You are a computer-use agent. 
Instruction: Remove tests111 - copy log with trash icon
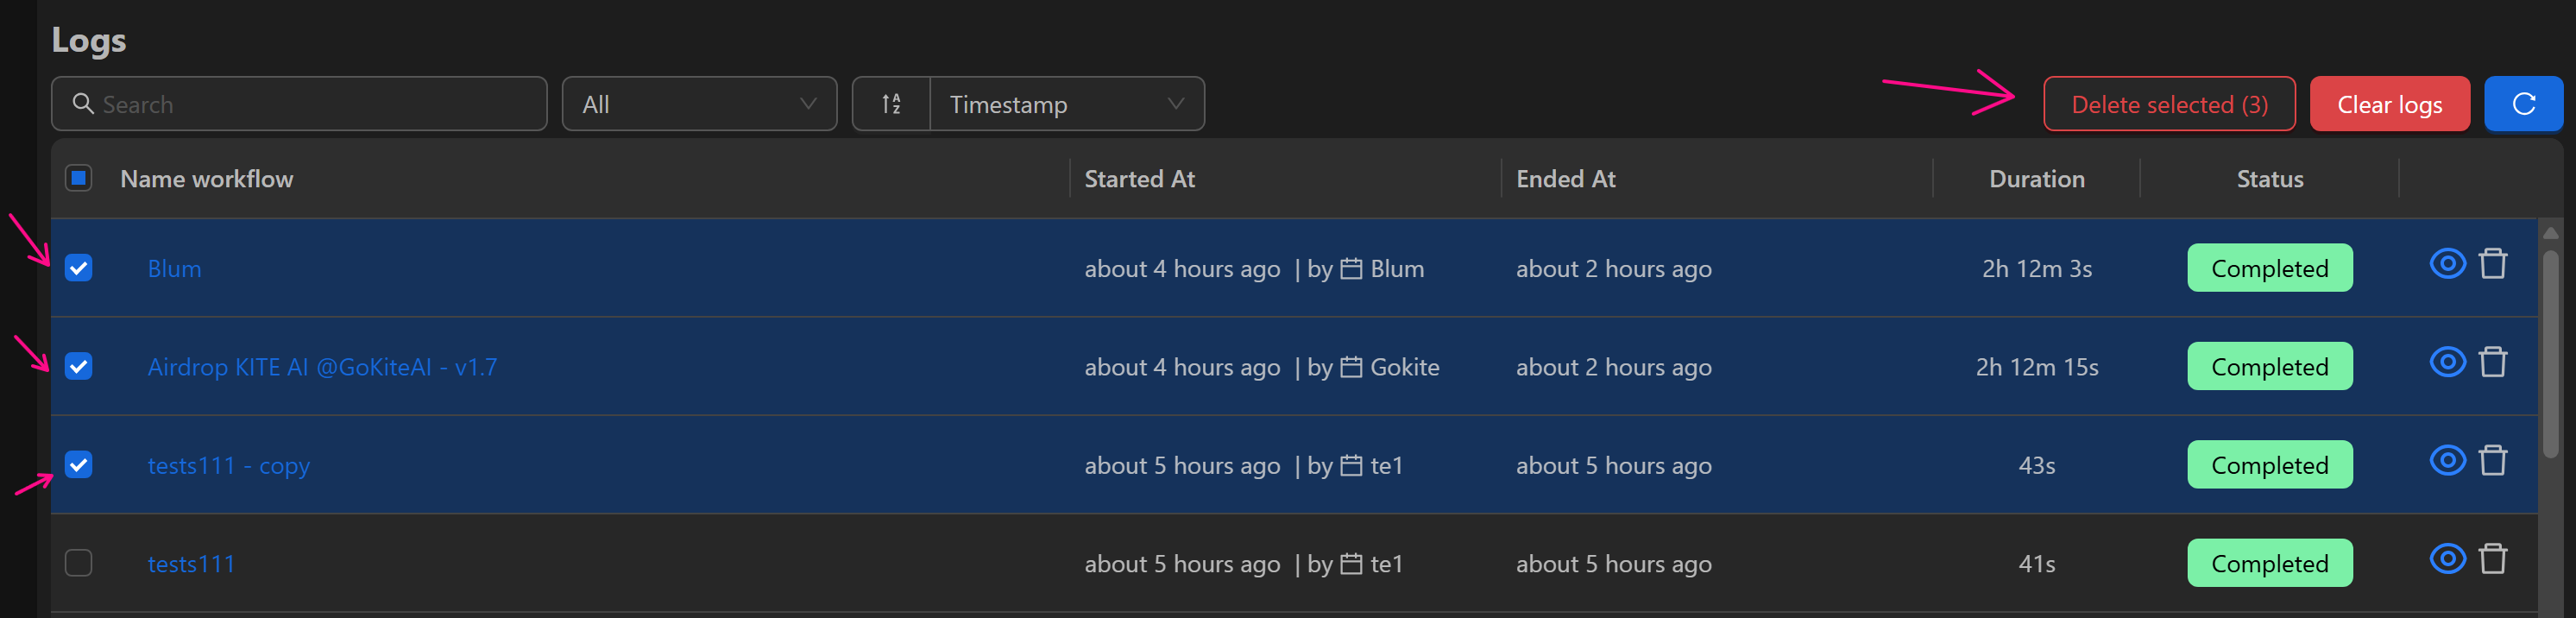click(2492, 461)
